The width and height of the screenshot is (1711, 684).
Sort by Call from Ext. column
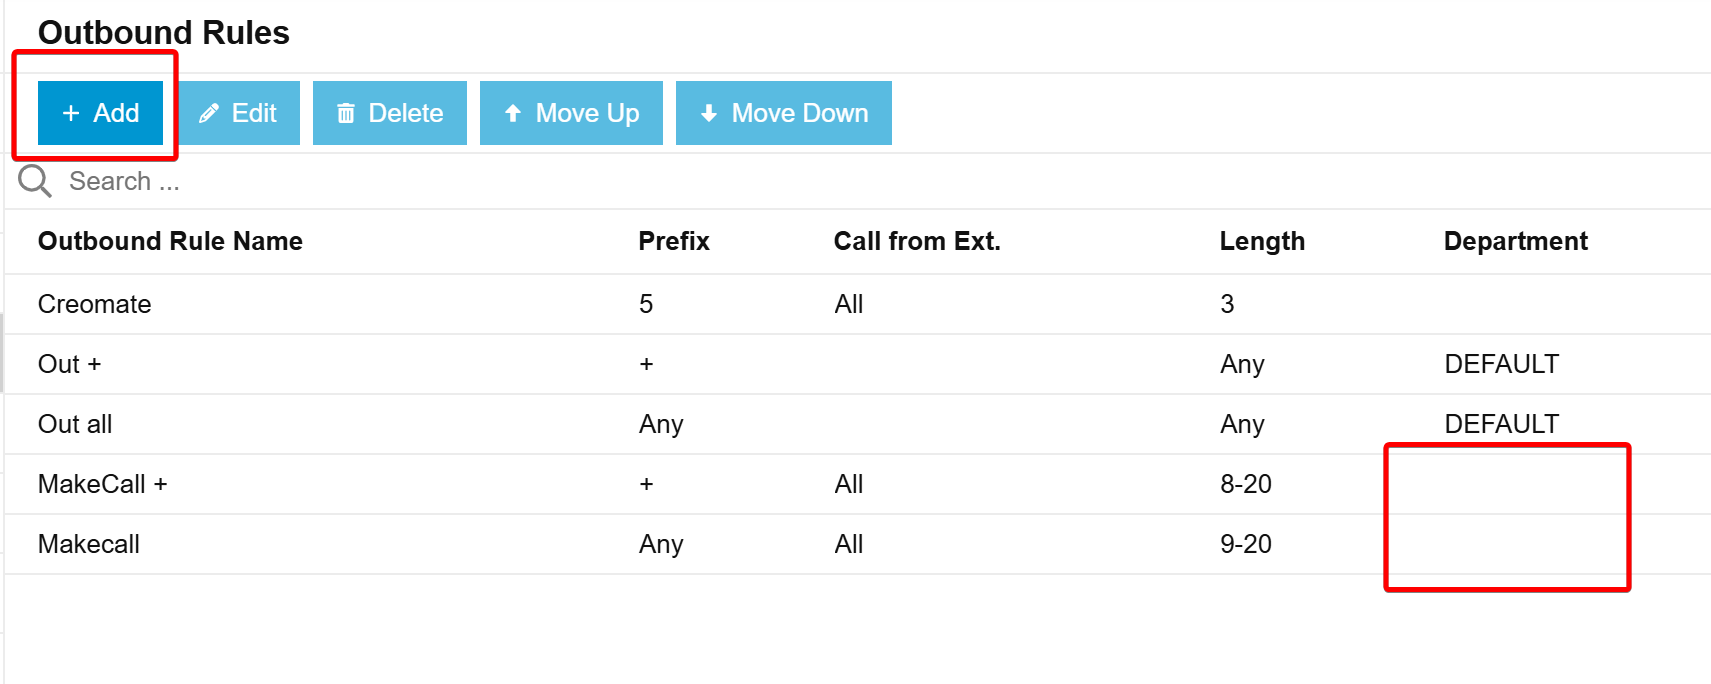click(x=917, y=241)
